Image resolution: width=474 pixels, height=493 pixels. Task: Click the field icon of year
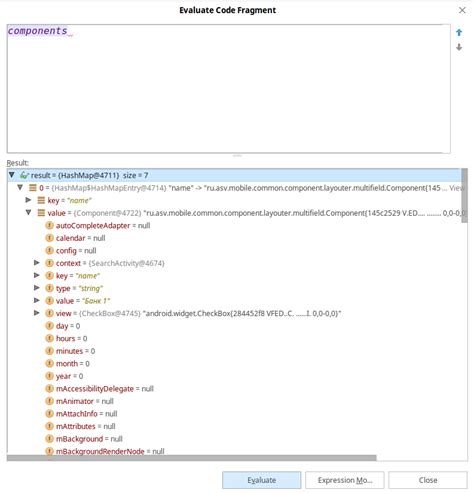(x=49, y=376)
